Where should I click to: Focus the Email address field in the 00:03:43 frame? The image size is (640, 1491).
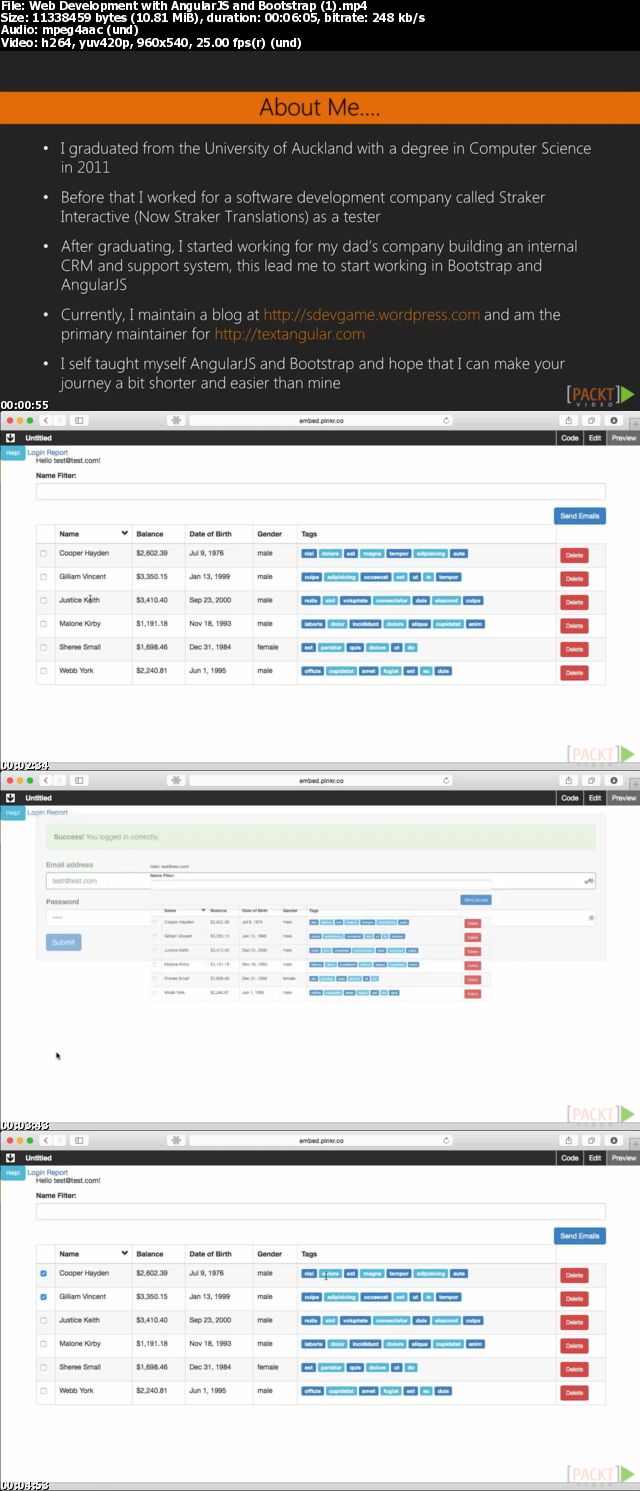point(321,881)
